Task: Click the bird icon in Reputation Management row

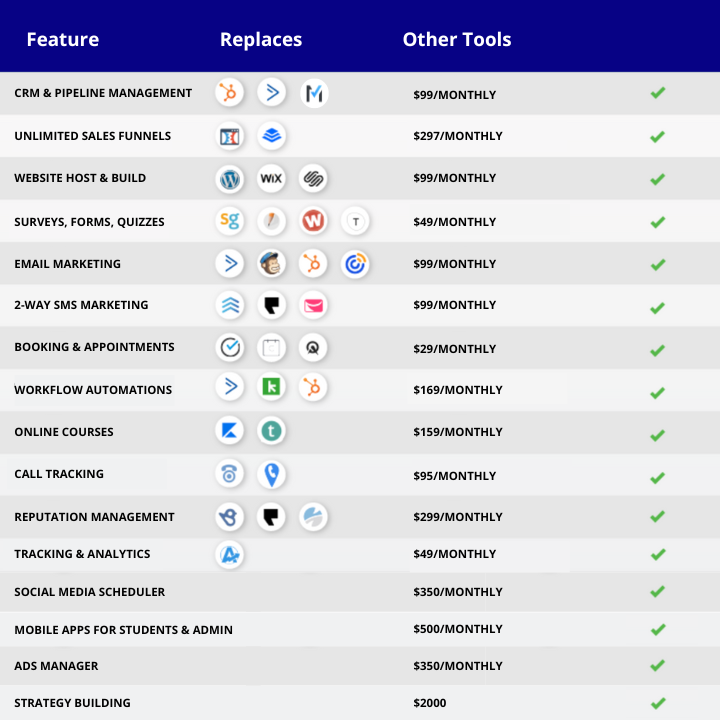Action: (229, 517)
